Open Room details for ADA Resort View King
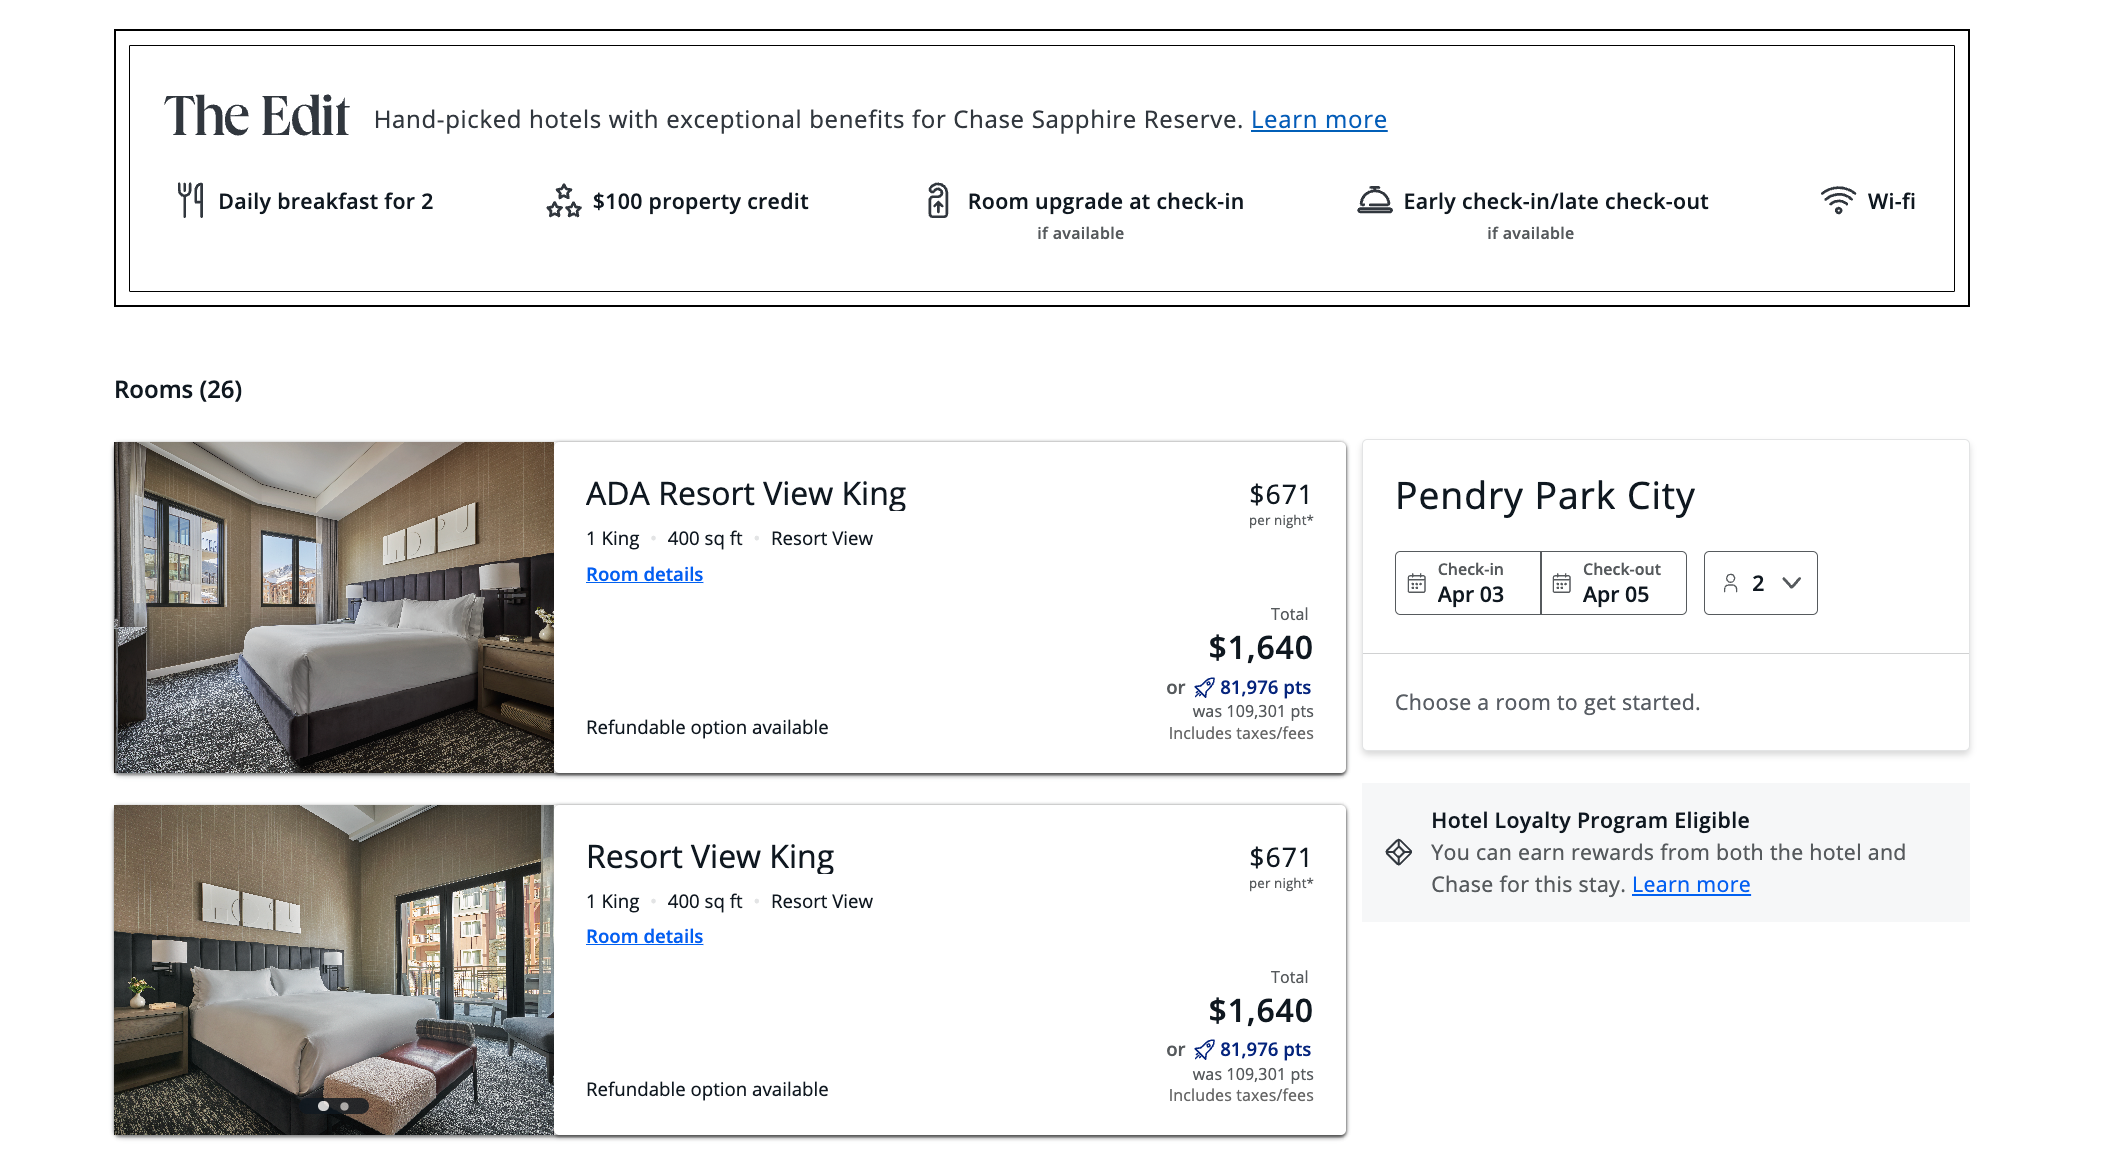 (644, 575)
